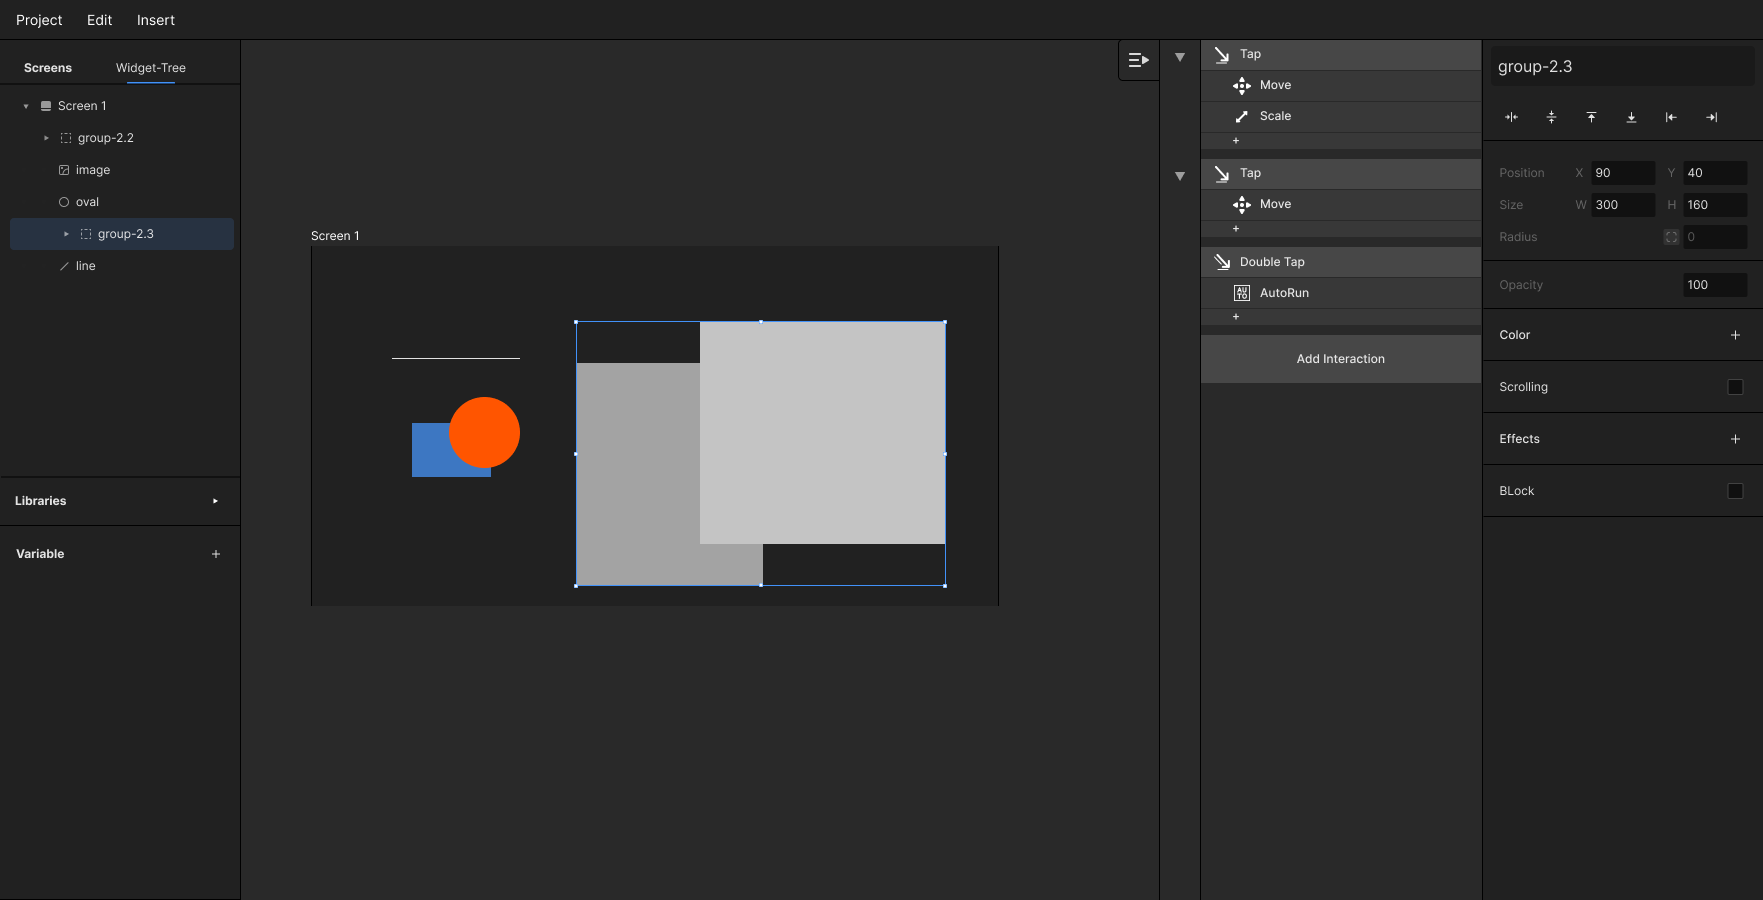The image size is (1763, 900).
Task: Click the Add Interaction button
Action: pos(1340,359)
